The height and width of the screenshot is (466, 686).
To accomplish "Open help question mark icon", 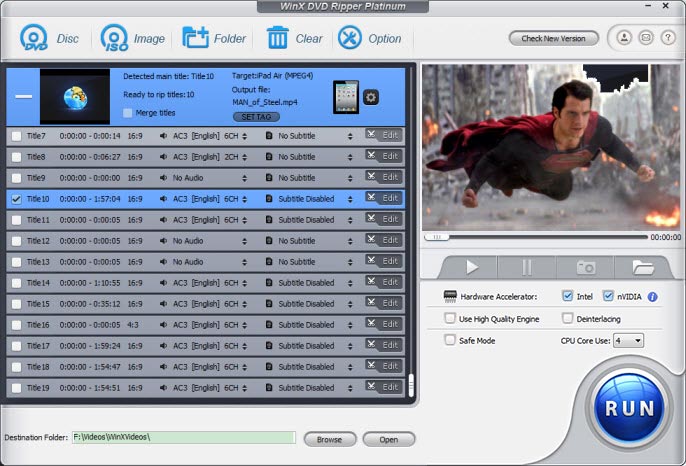I will tap(668, 38).
